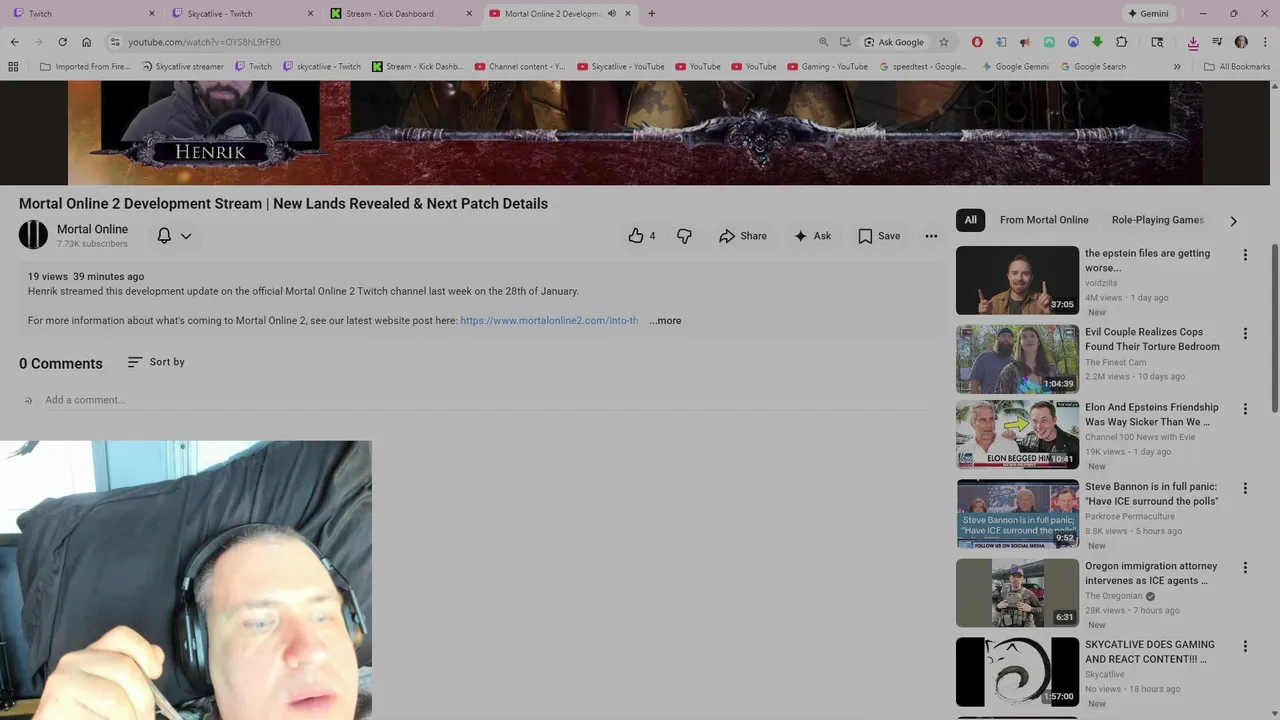Open the mortalonline2.com link in description

click(549, 321)
